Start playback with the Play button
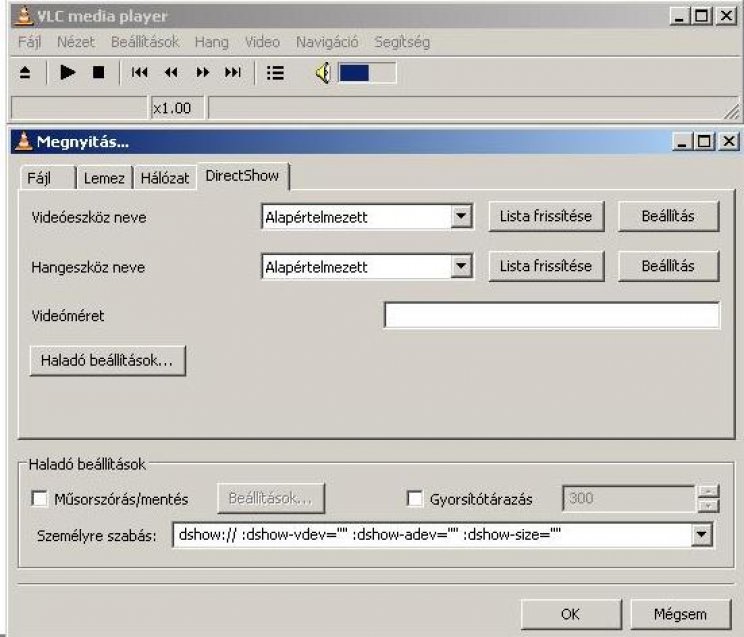The image size is (744, 637). coord(67,73)
